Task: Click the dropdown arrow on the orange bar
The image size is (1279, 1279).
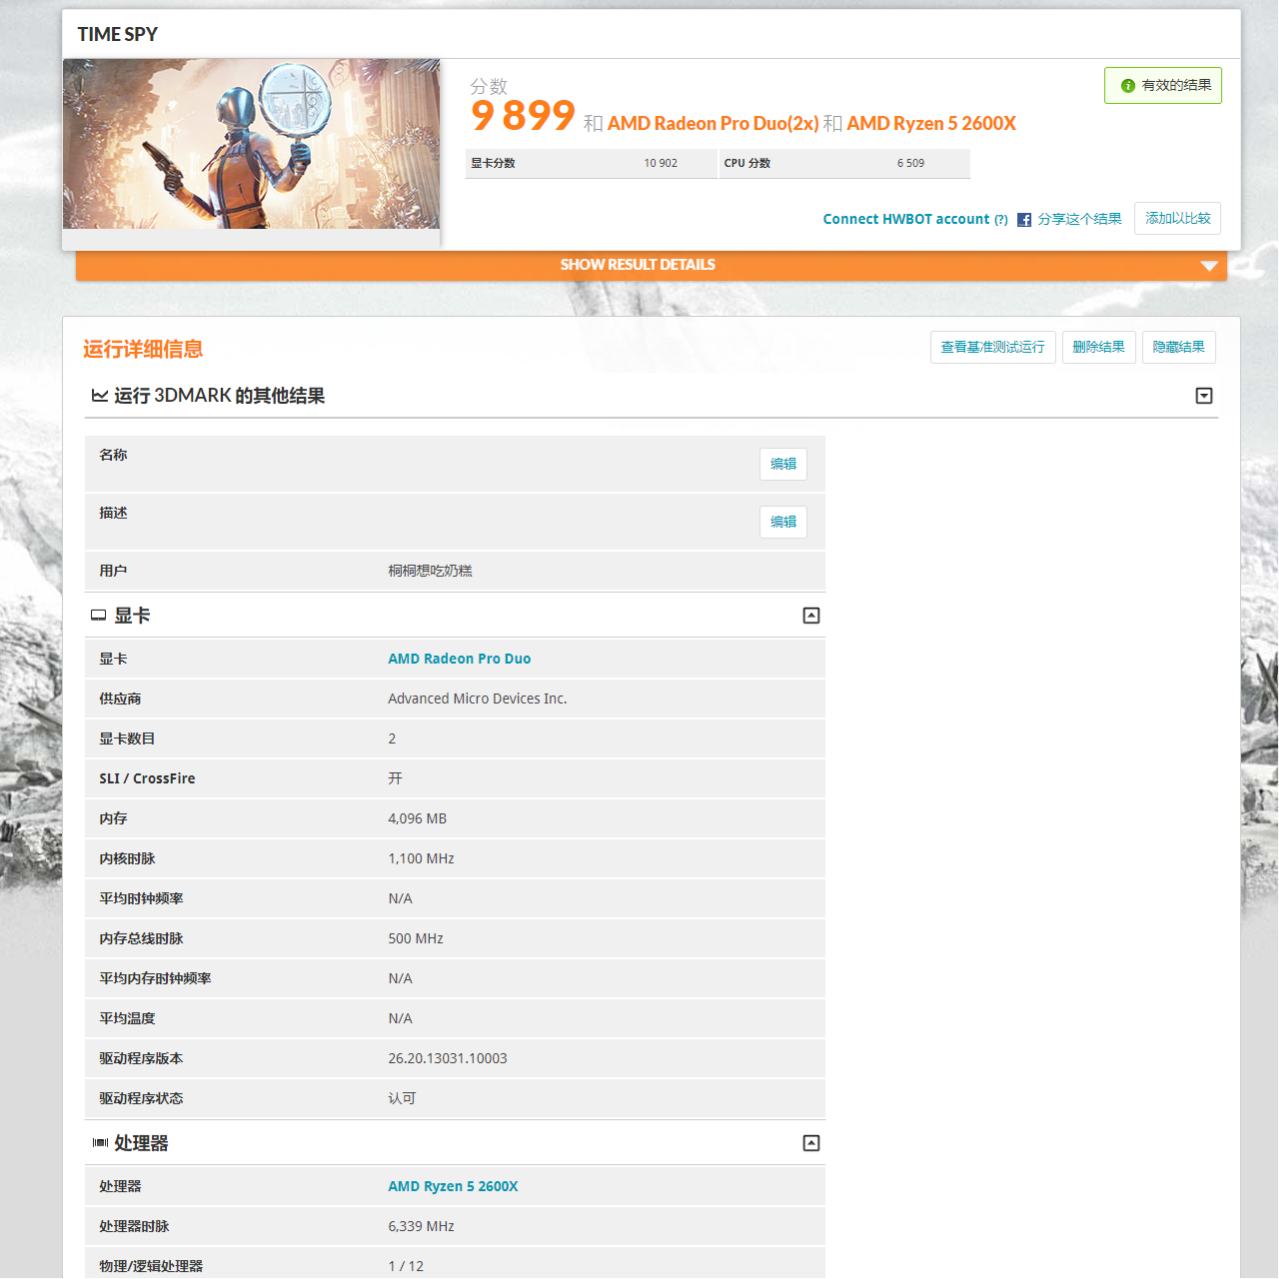Action: [x=1209, y=266]
